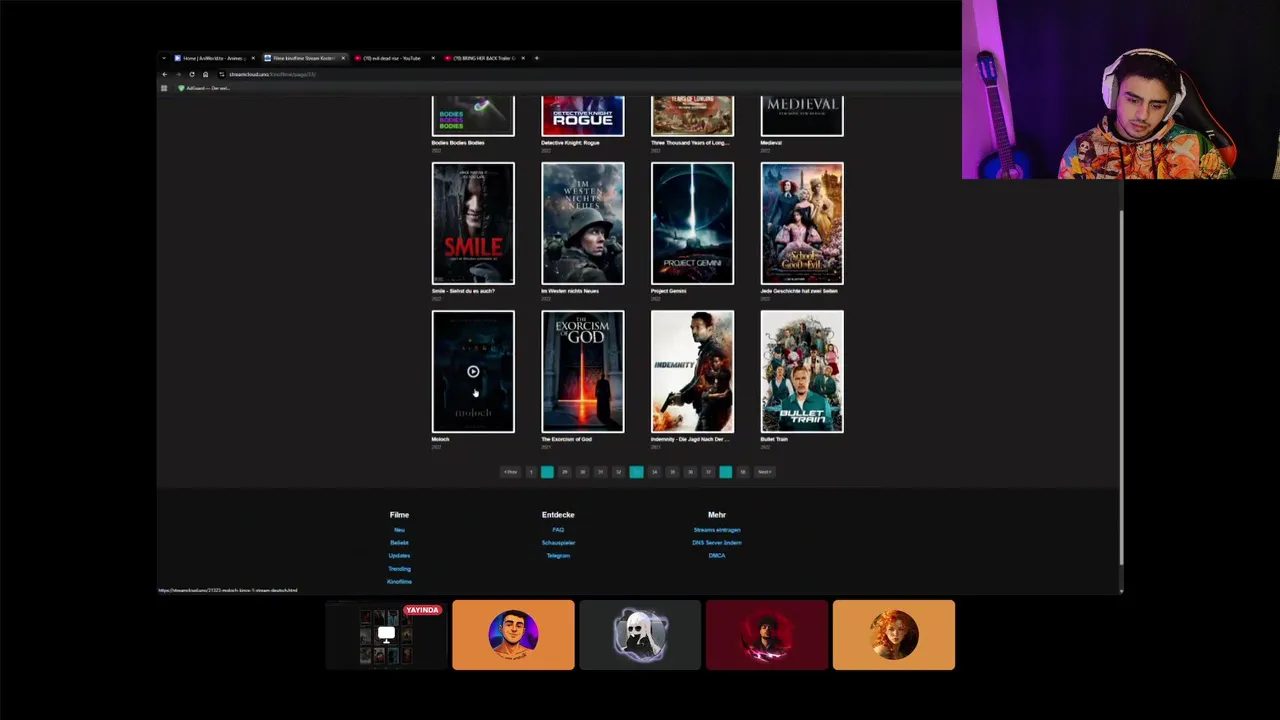1280x720 pixels.
Task: Open the Neu link under Filme
Action: (x=399, y=530)
